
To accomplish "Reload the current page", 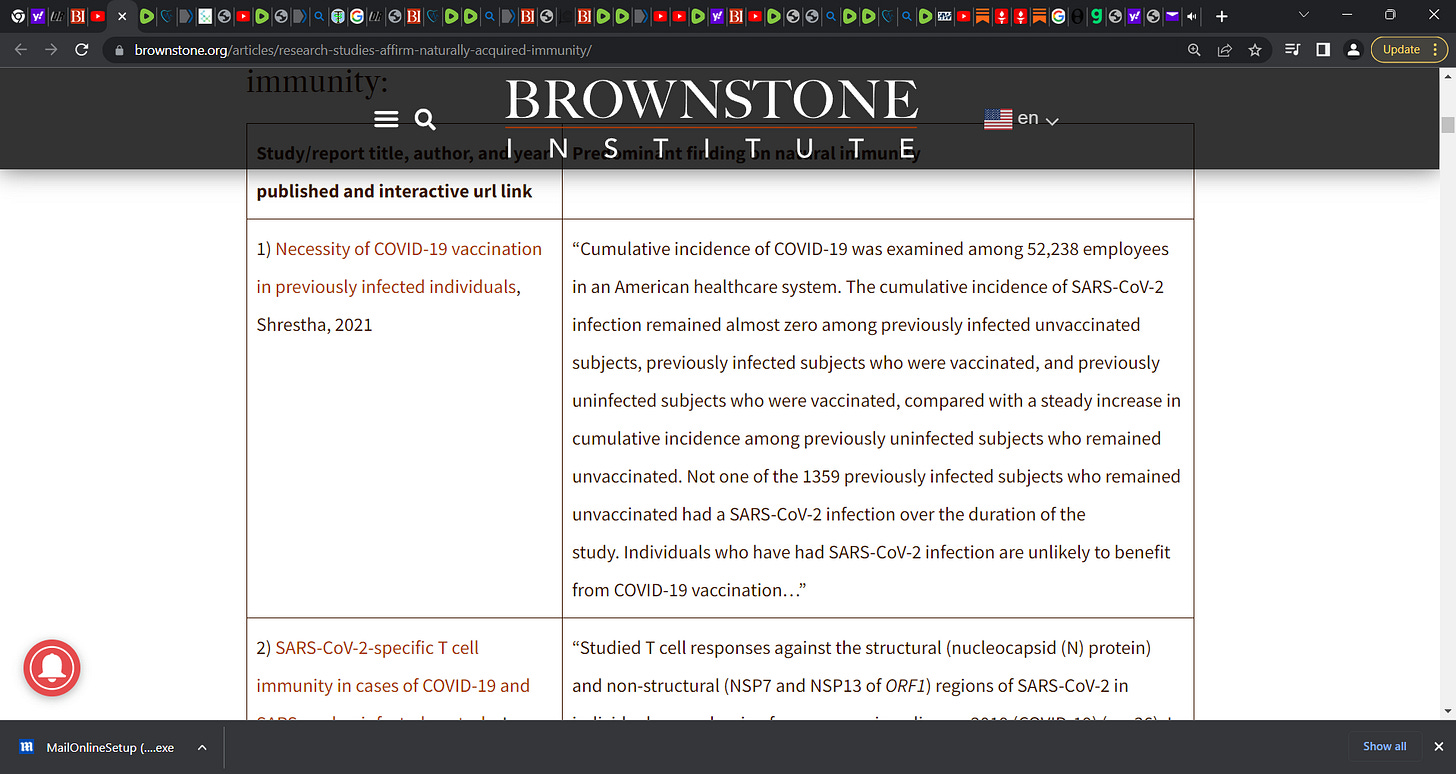I will [82, 49].
